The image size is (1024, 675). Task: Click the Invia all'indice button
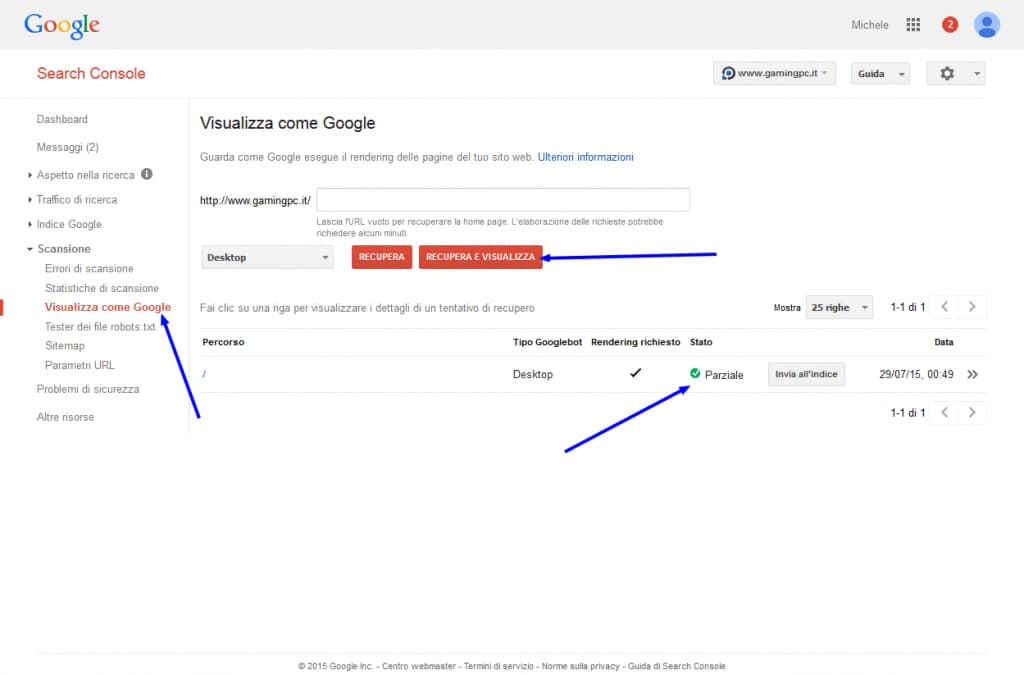pyautogui.click(x=807, y=374)
